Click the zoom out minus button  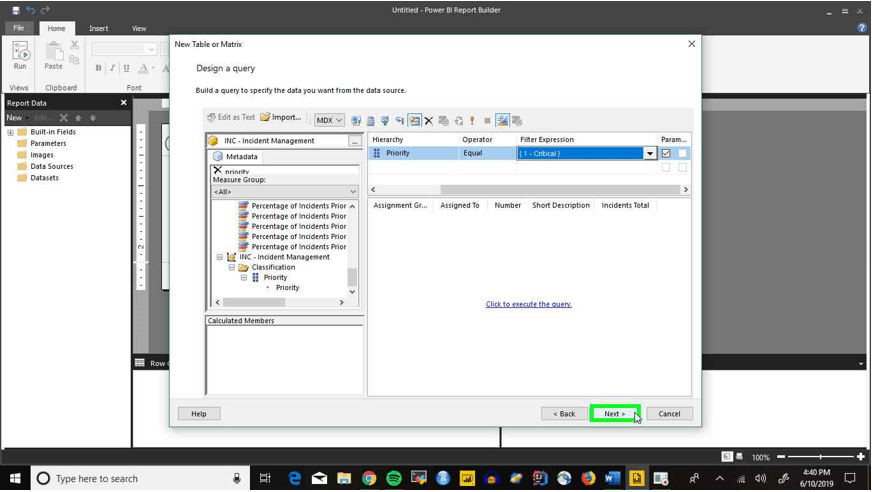[x=781, y=456]
